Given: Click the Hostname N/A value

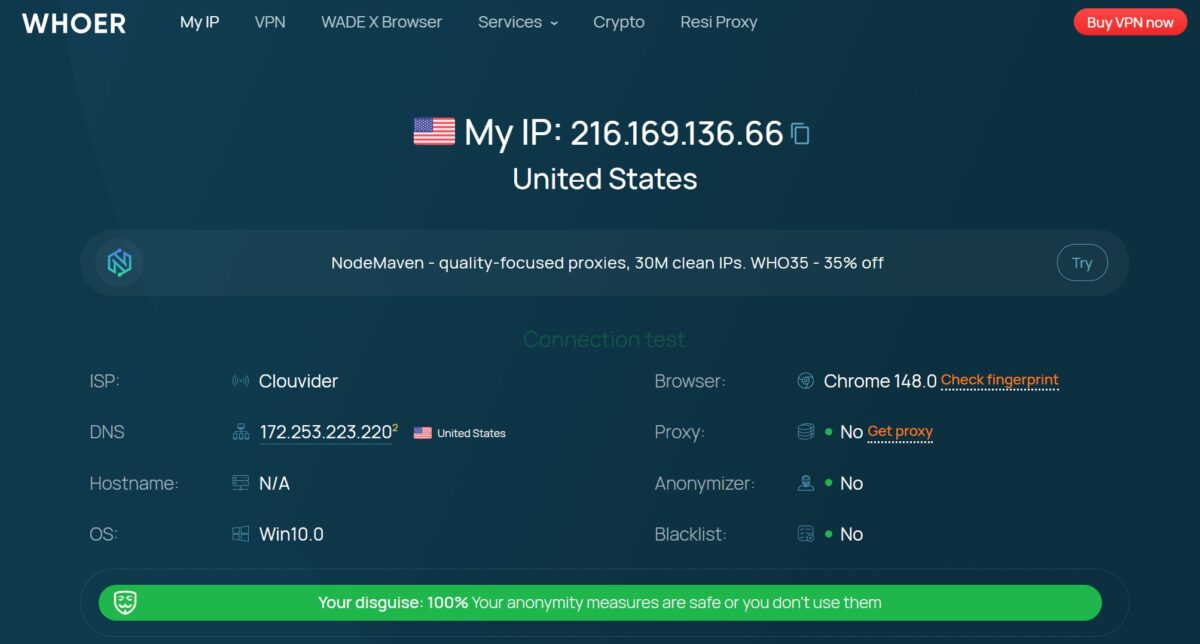Looking at the screenshot, I should coord(274,483).
